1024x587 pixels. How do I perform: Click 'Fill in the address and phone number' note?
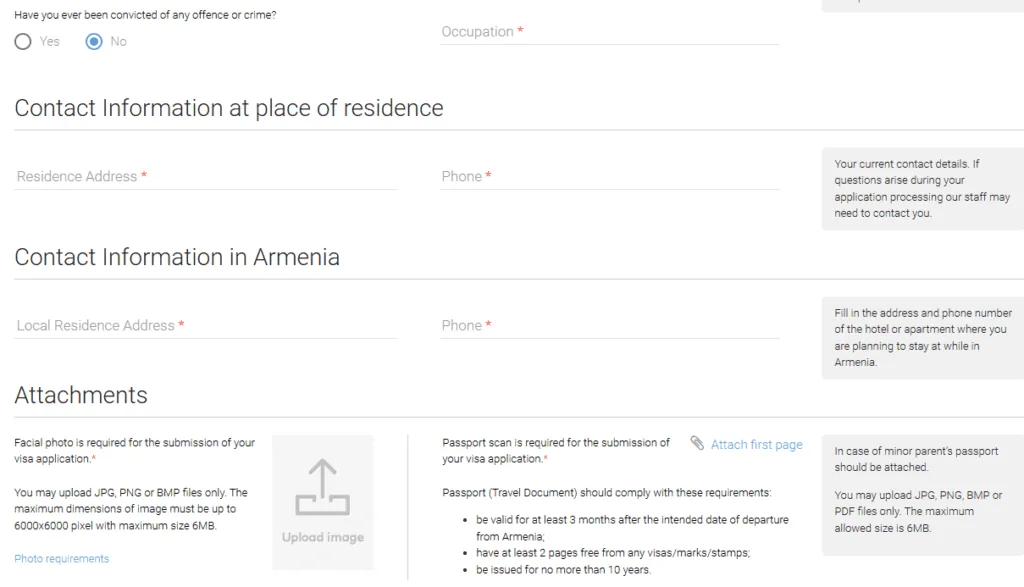923,338
